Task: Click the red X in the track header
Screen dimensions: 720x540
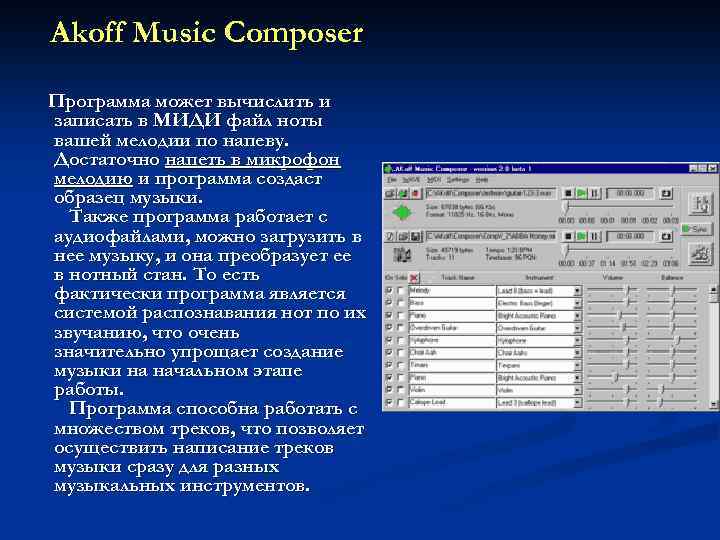Action: pos(414,278)
